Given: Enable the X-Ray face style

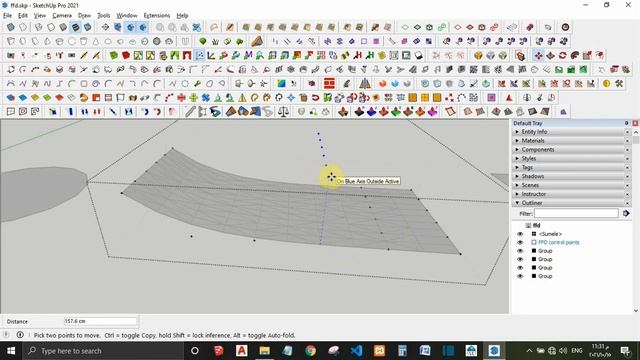Looking at the screenshot, I should [11, 27].
